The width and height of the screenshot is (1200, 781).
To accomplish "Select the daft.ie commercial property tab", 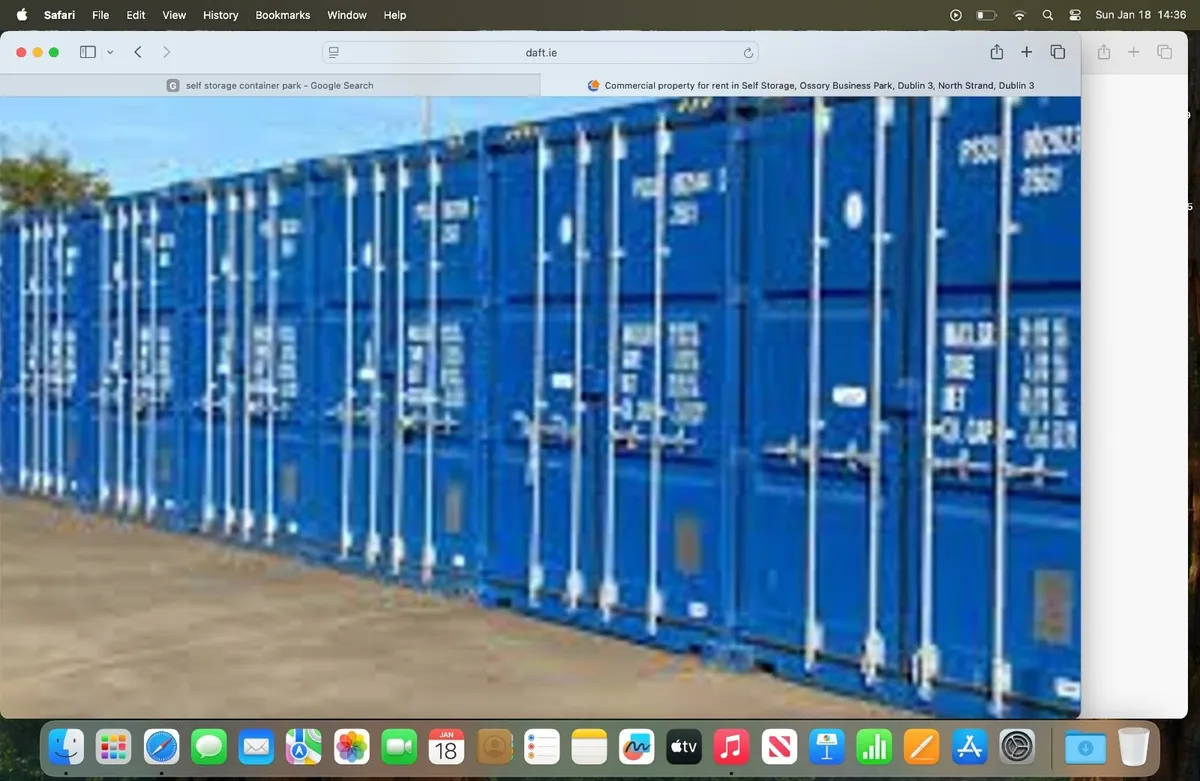I will pyautogui.click(x=810, y=85).
